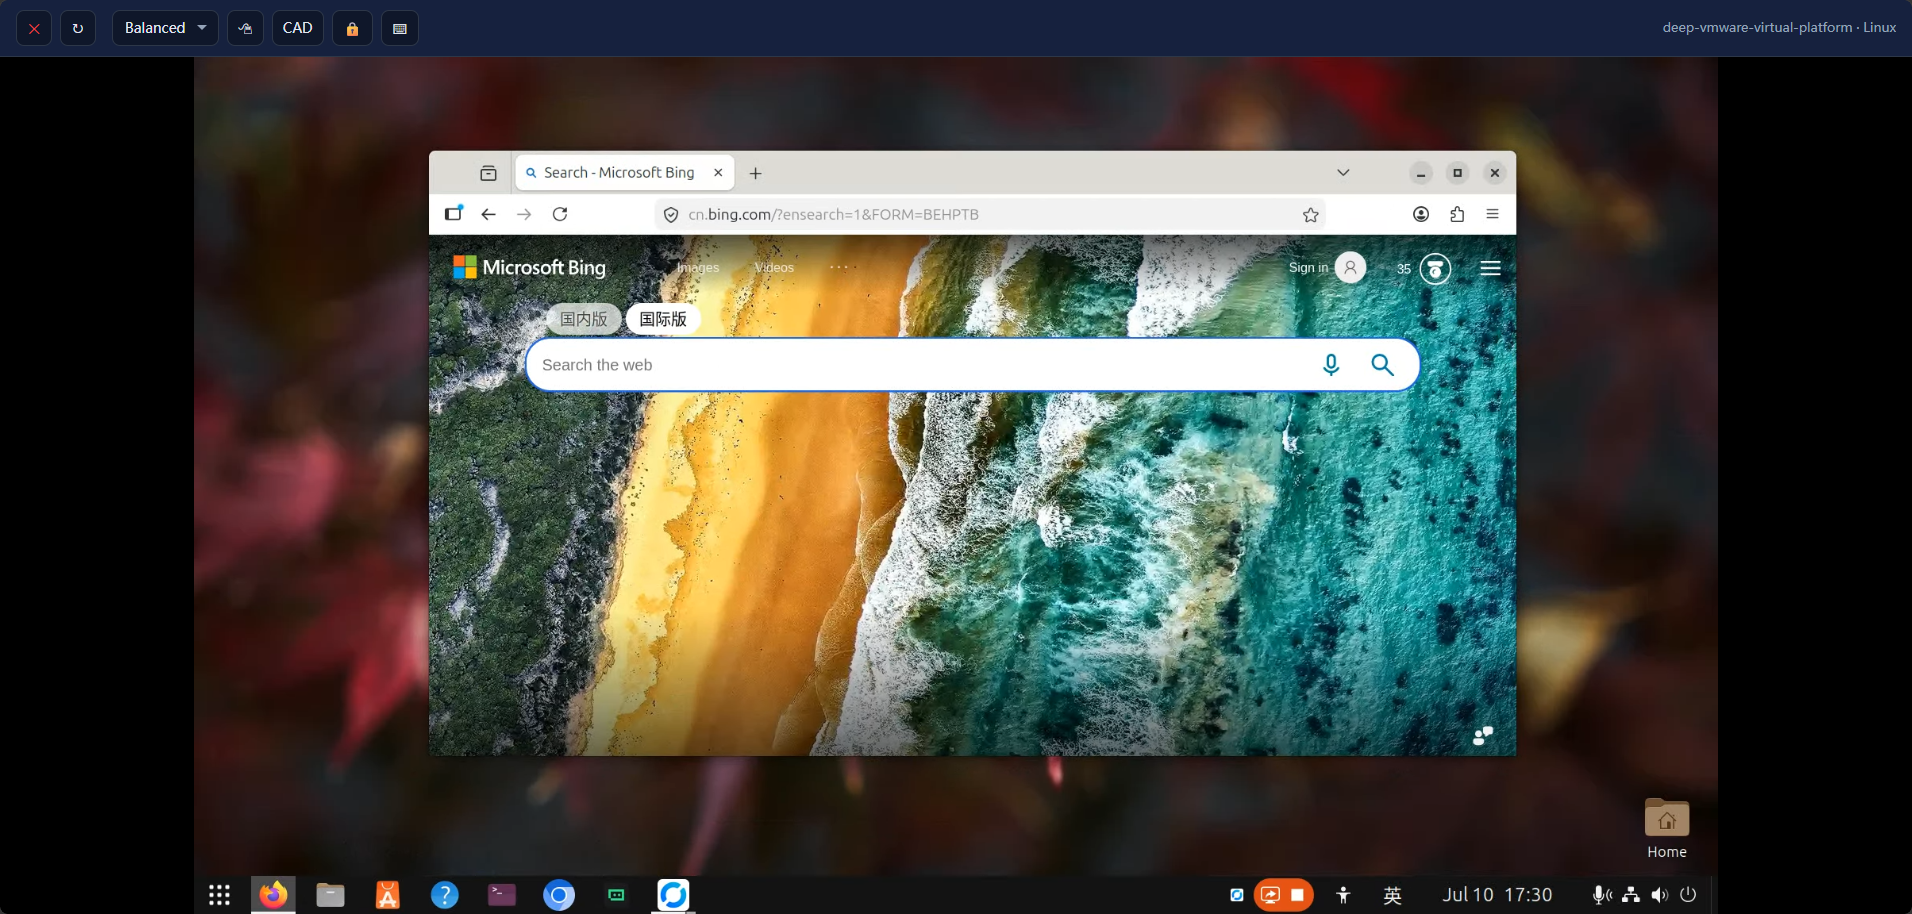1912x914 pixels.
Task: Open the Videos link on Bing
Action: [x=774, y=267]
